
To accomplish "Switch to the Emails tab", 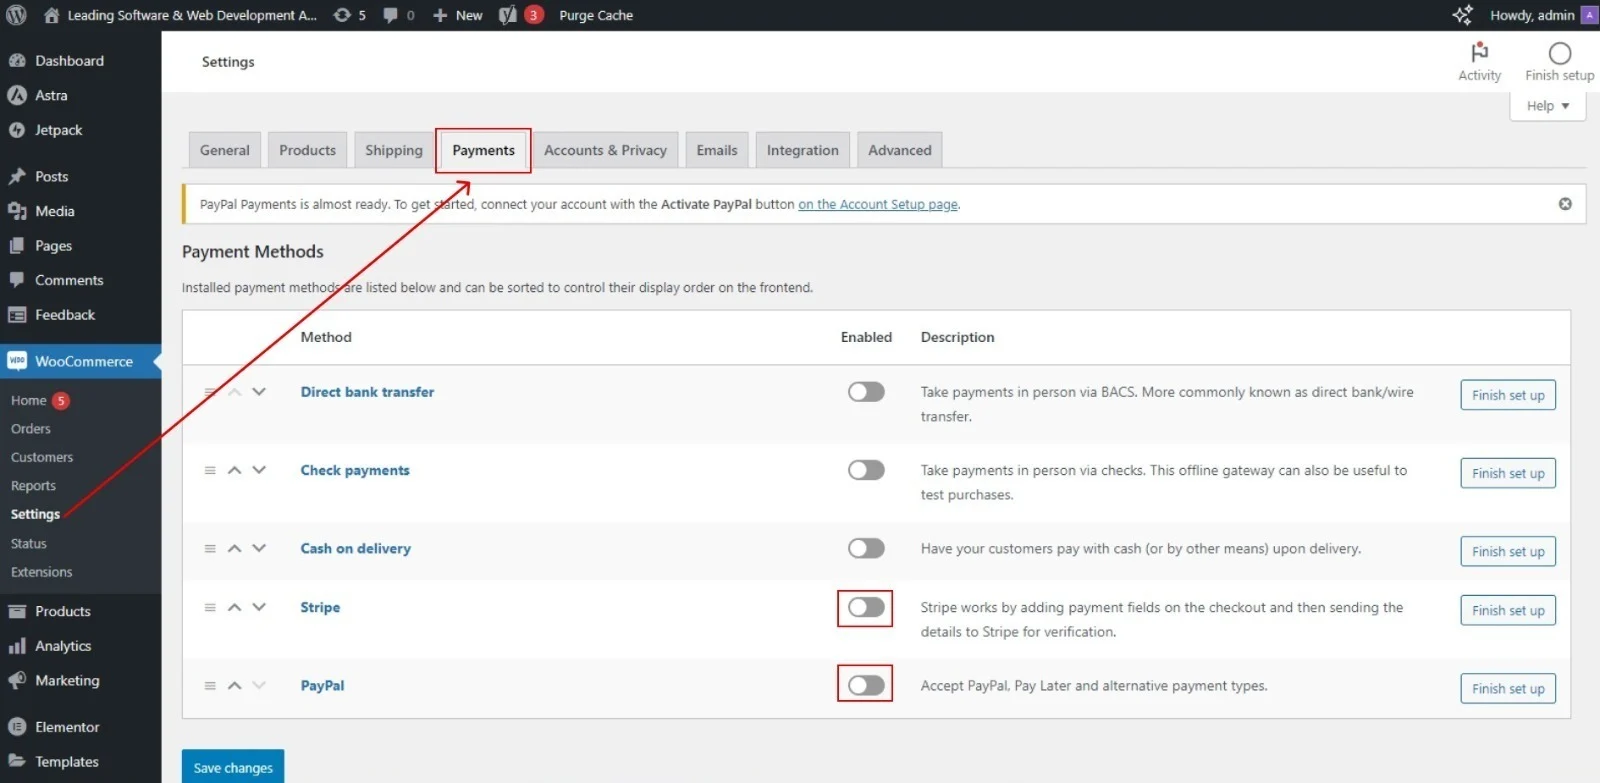I will point(717,150).
